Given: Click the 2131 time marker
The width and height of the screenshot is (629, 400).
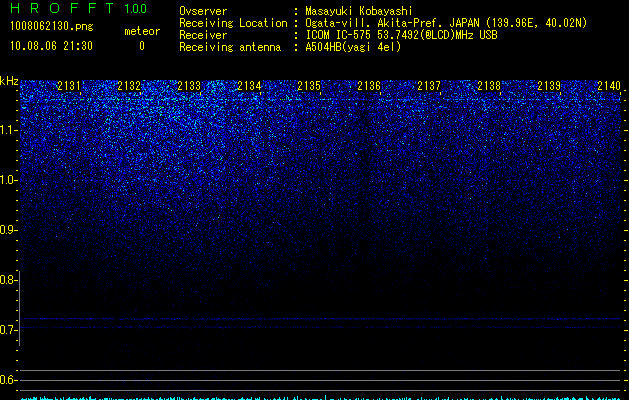Looking at the screenshot, I should tap(69, 86).
